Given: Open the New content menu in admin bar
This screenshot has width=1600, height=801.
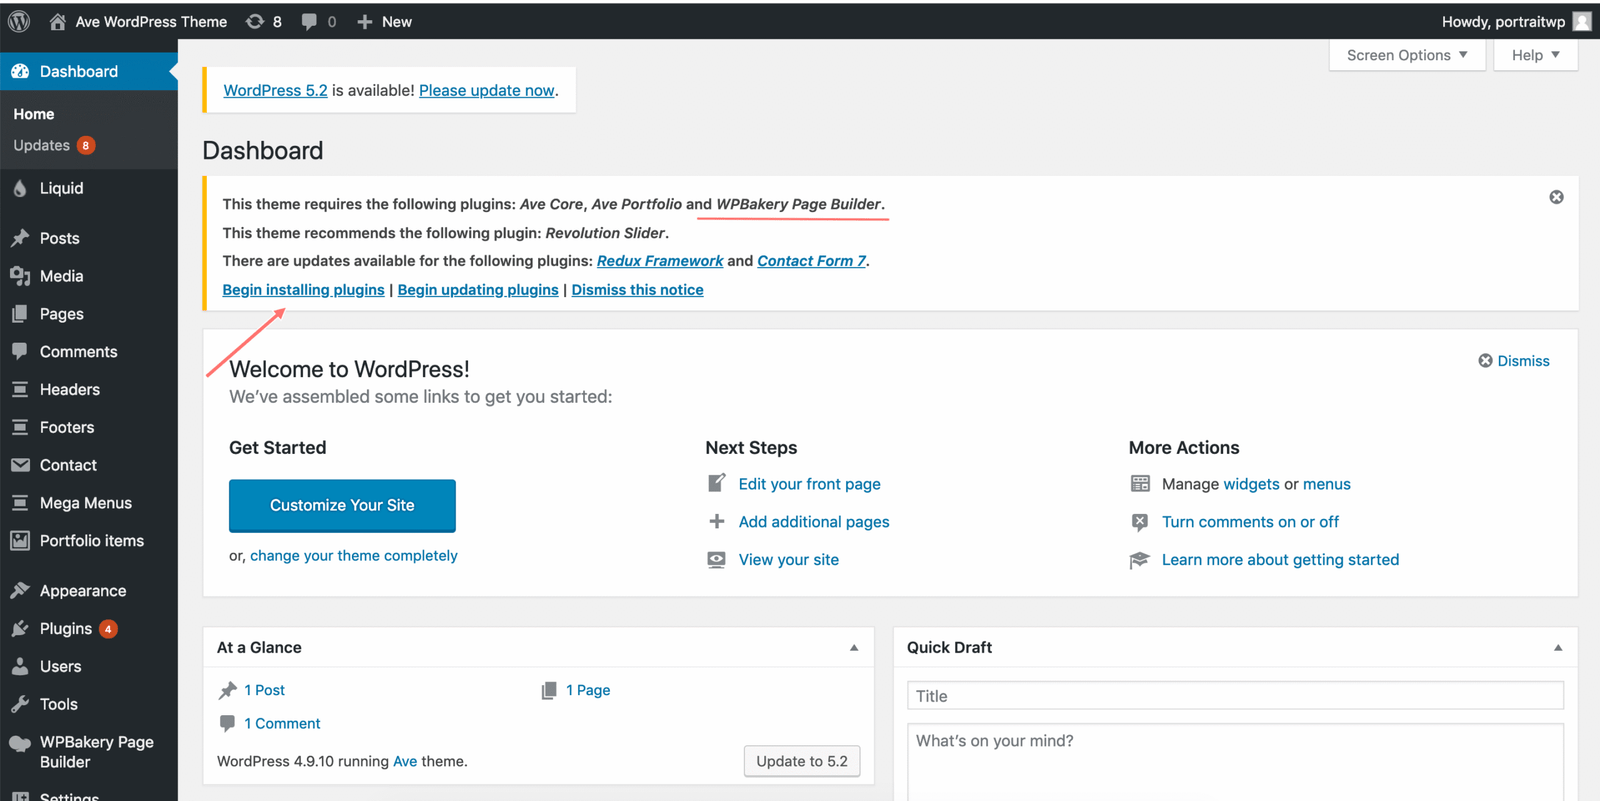Looking at the screenshot, I should pos(385,21).
